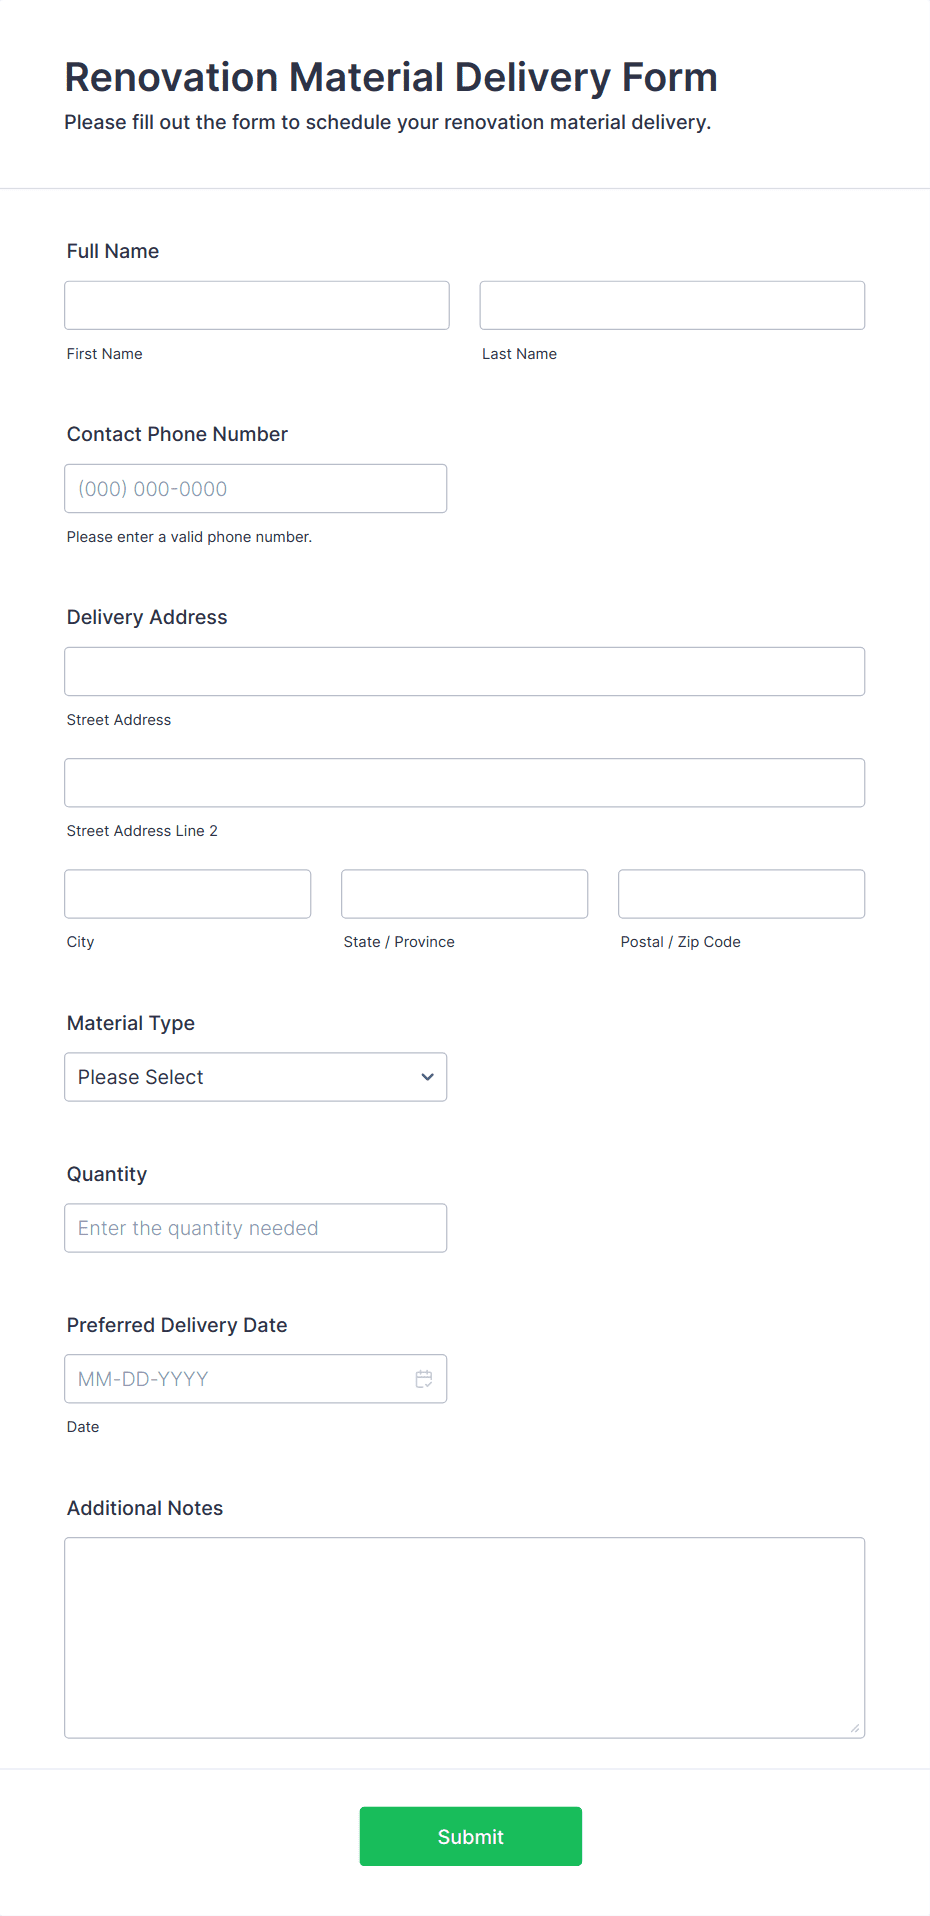The image size is (930, 1916).
Task: Click the Delivery Address label
Action: click(x=147, y=617)
